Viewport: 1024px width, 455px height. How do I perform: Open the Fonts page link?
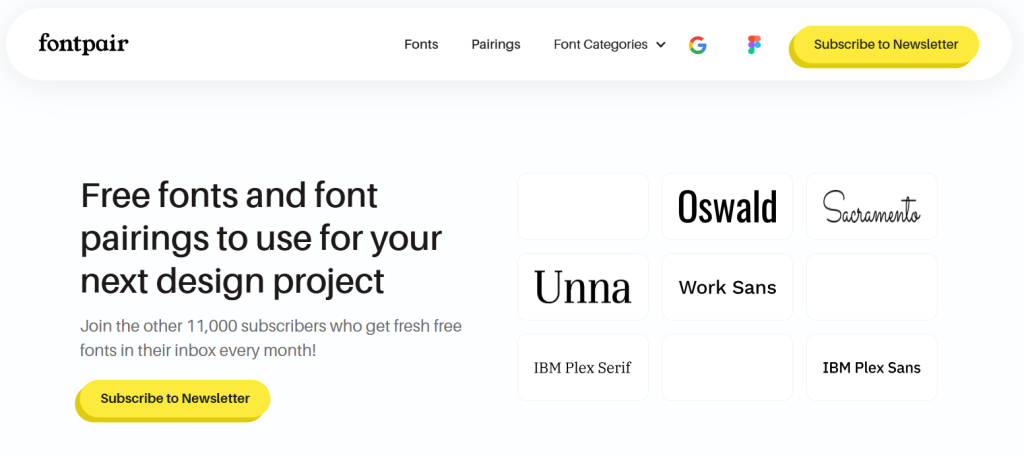[421, 44]
